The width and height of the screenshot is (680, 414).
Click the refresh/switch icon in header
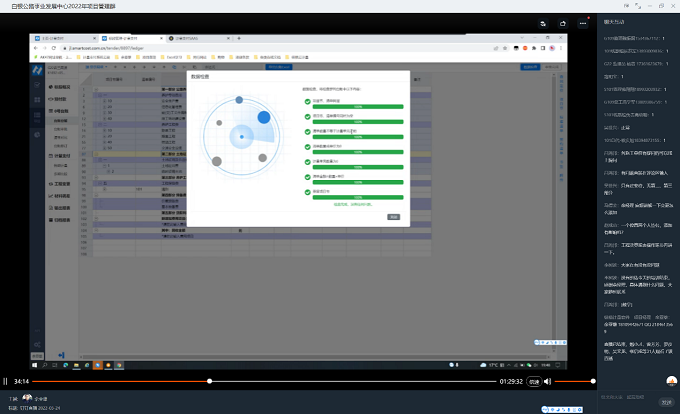click(x=542, y=22)
